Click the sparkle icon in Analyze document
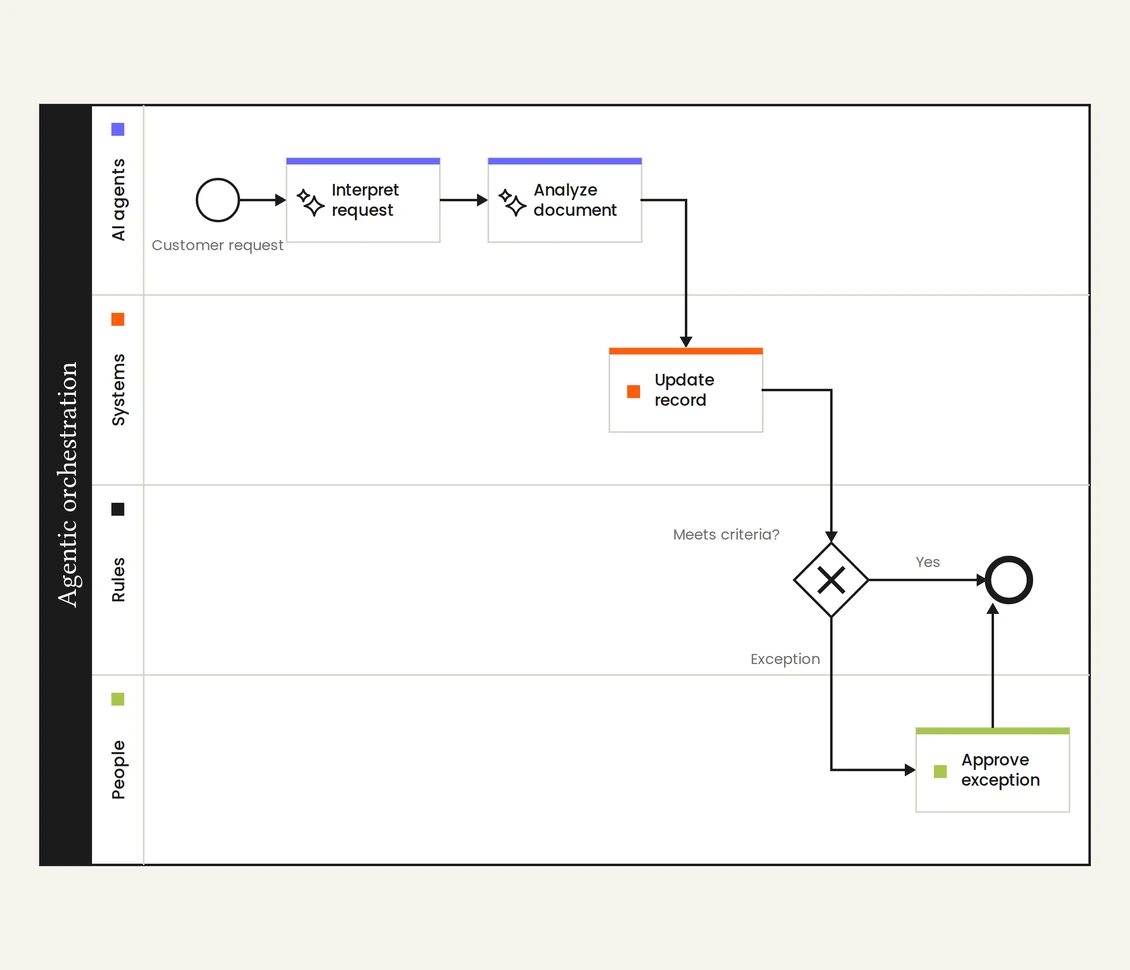This screenshot has width=1130, height=970. point(512,202)
